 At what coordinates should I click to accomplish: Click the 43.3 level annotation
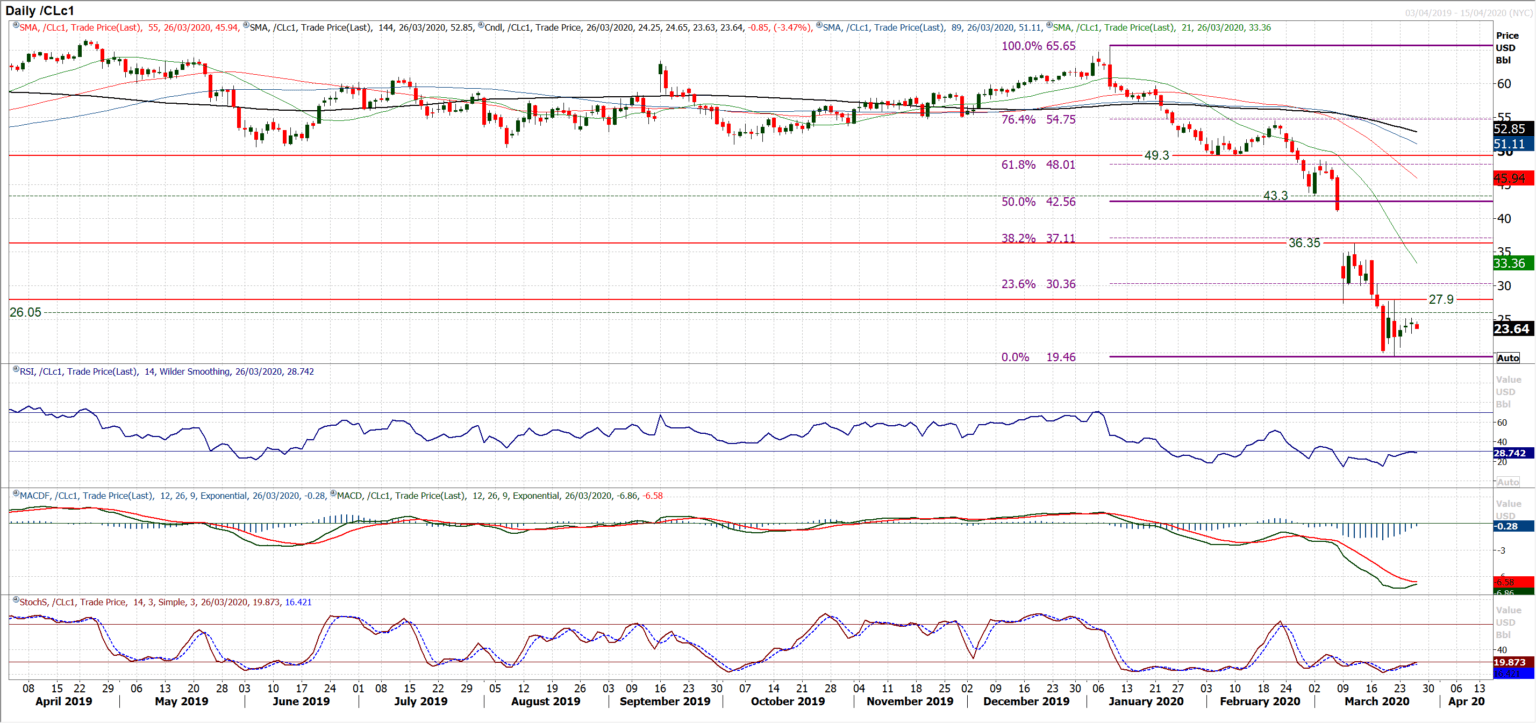[1276, 196]
